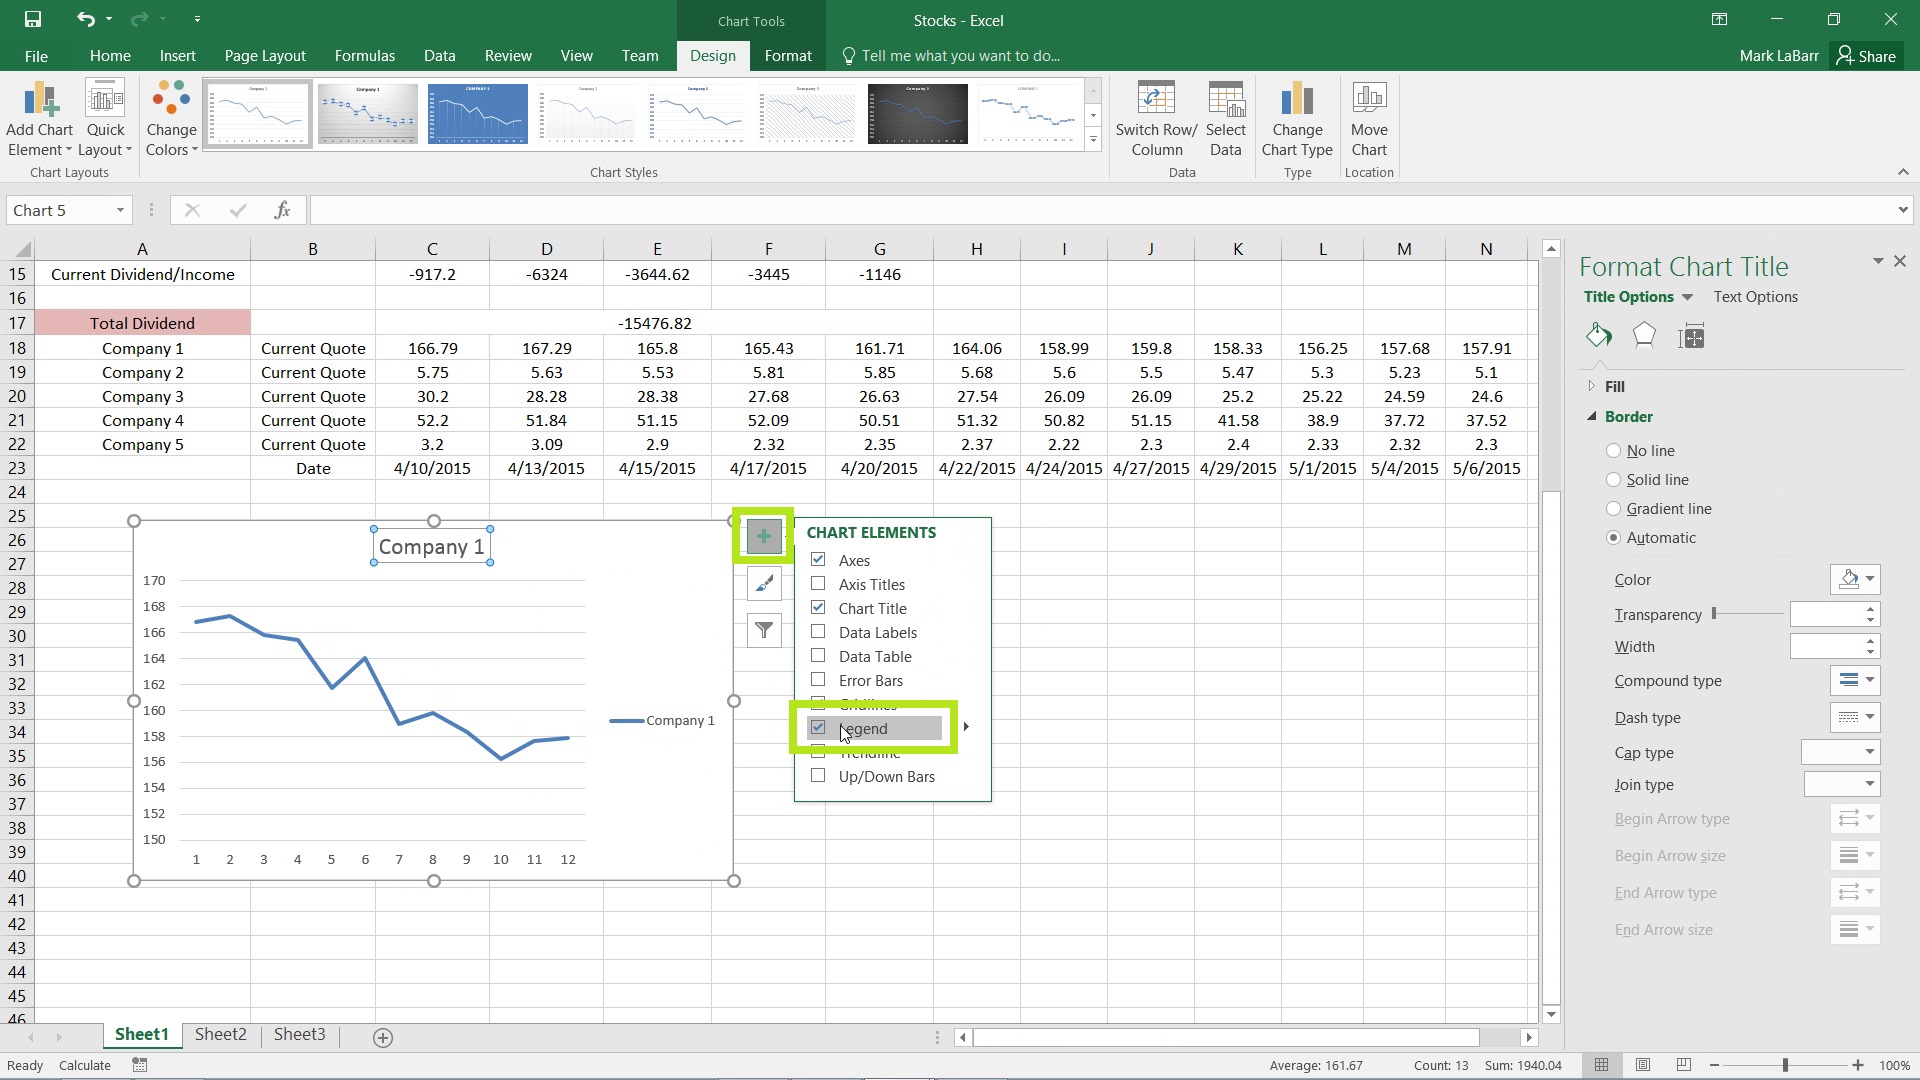Click the Format Chart Title fill icon

pyautogui.click(x=1598, y=336)
